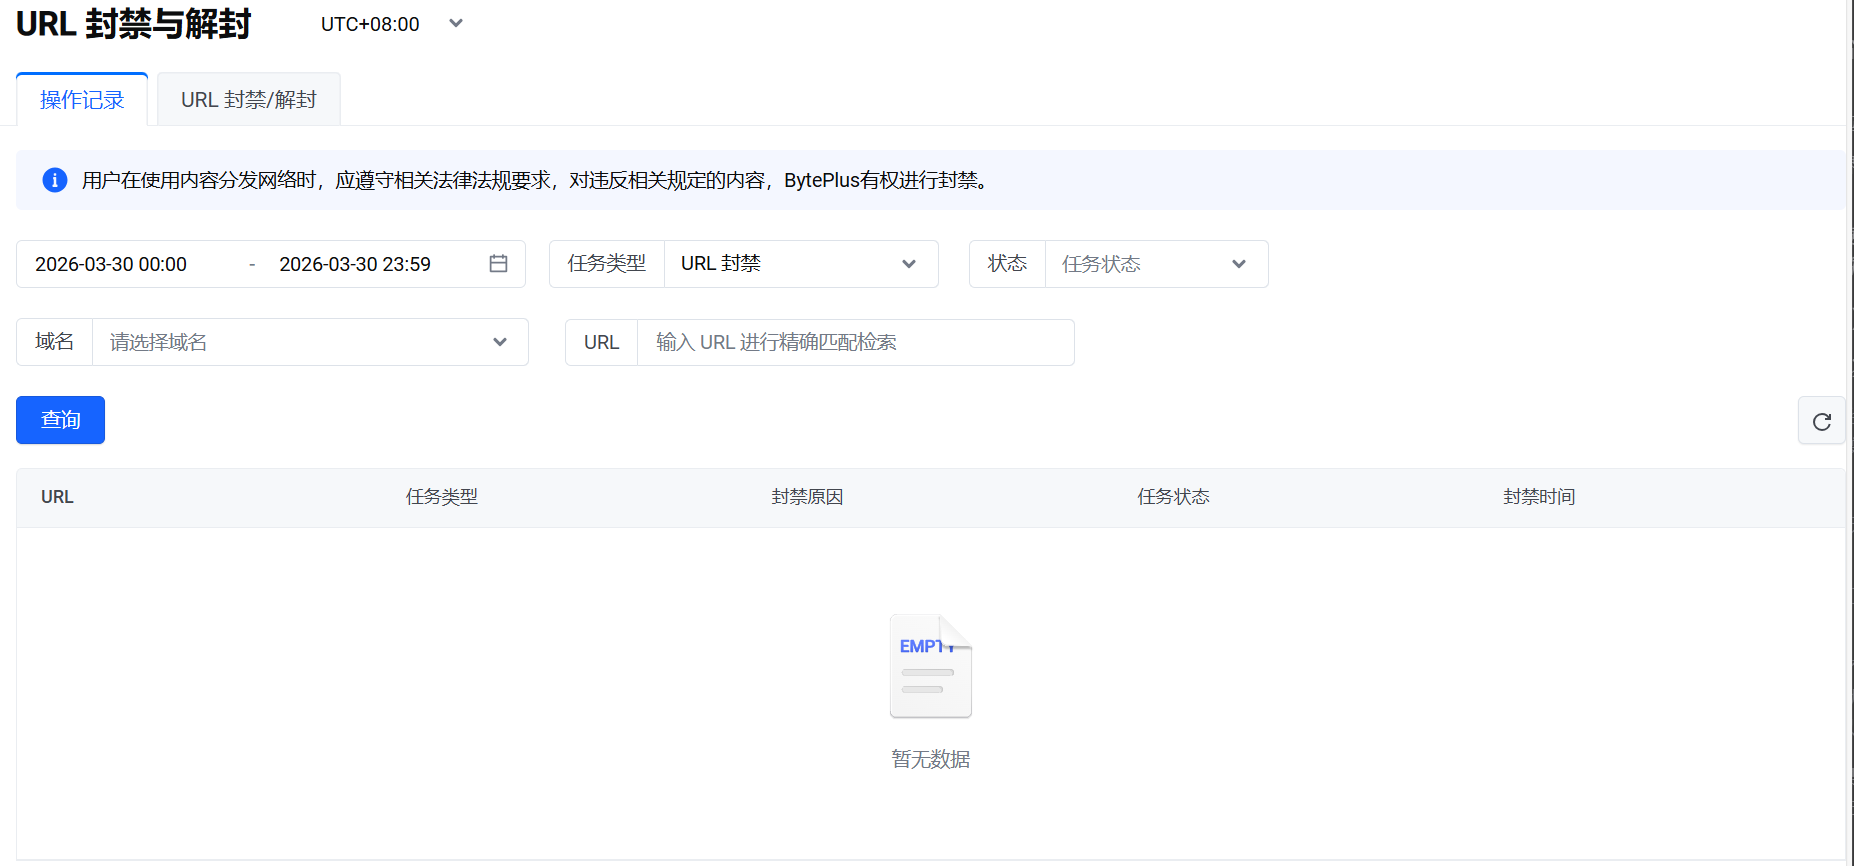The image size is (1854, 866).
Task: Expand the 请选择域名 domain selector
Action: click(x=309, y=342)
